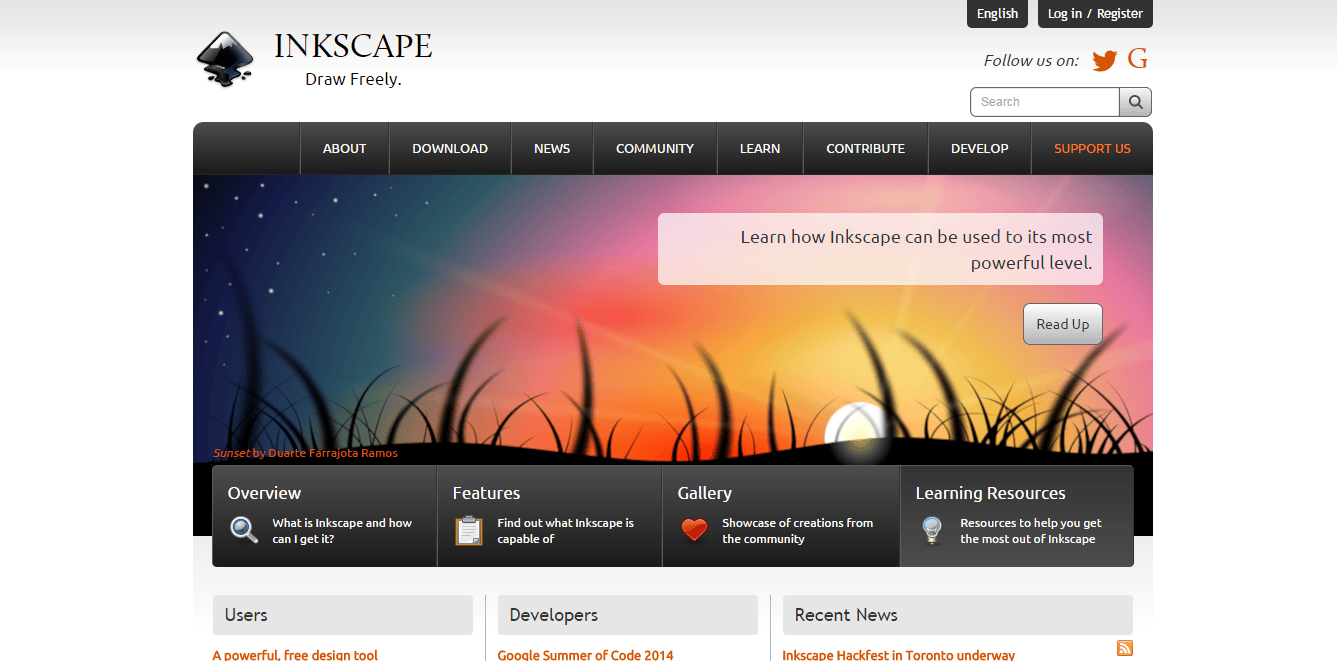This screenshot has width=1337, height=661.
Task: Open the COMMUNITY menu
Action: (x=655, y=148)
